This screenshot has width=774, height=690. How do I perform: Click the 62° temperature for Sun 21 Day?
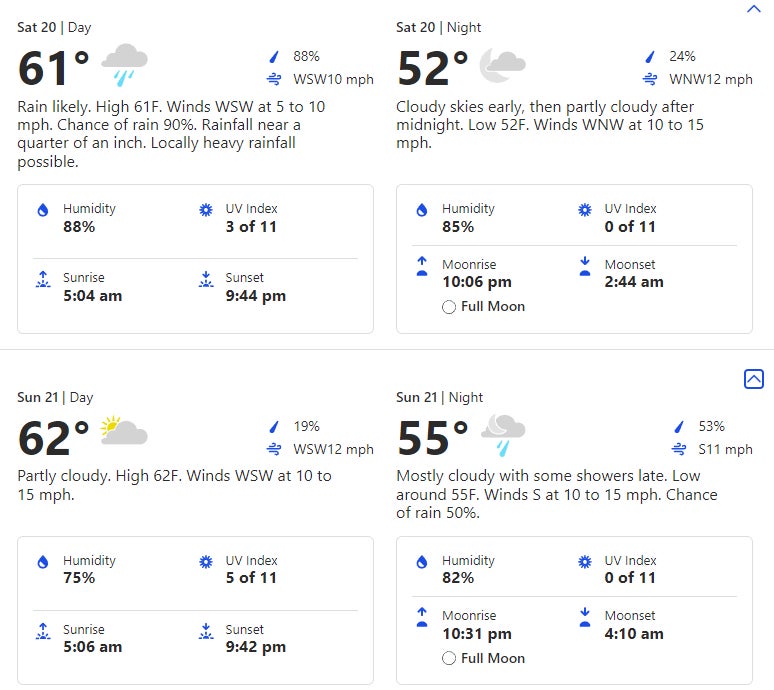pos(54,438)
